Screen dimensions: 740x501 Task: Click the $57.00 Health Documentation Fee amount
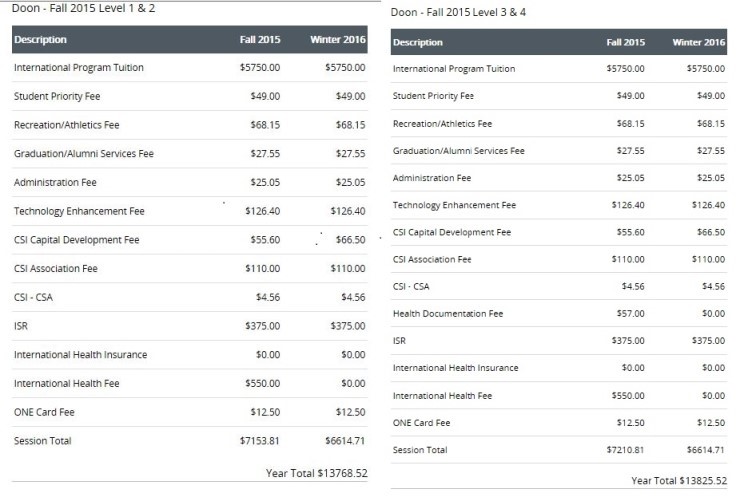[x=631, y=314]
